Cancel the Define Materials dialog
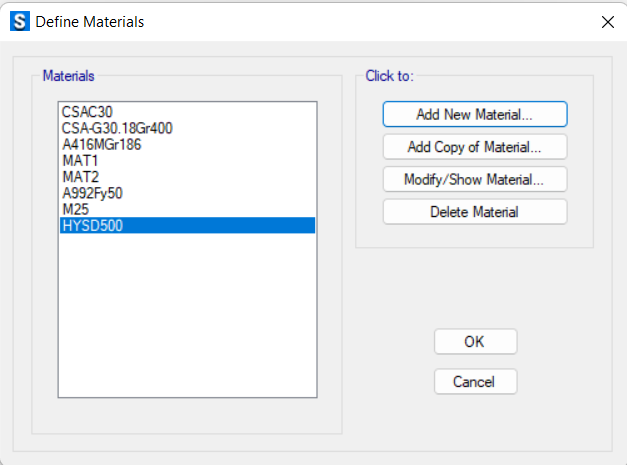 click(x=475, y=381)
